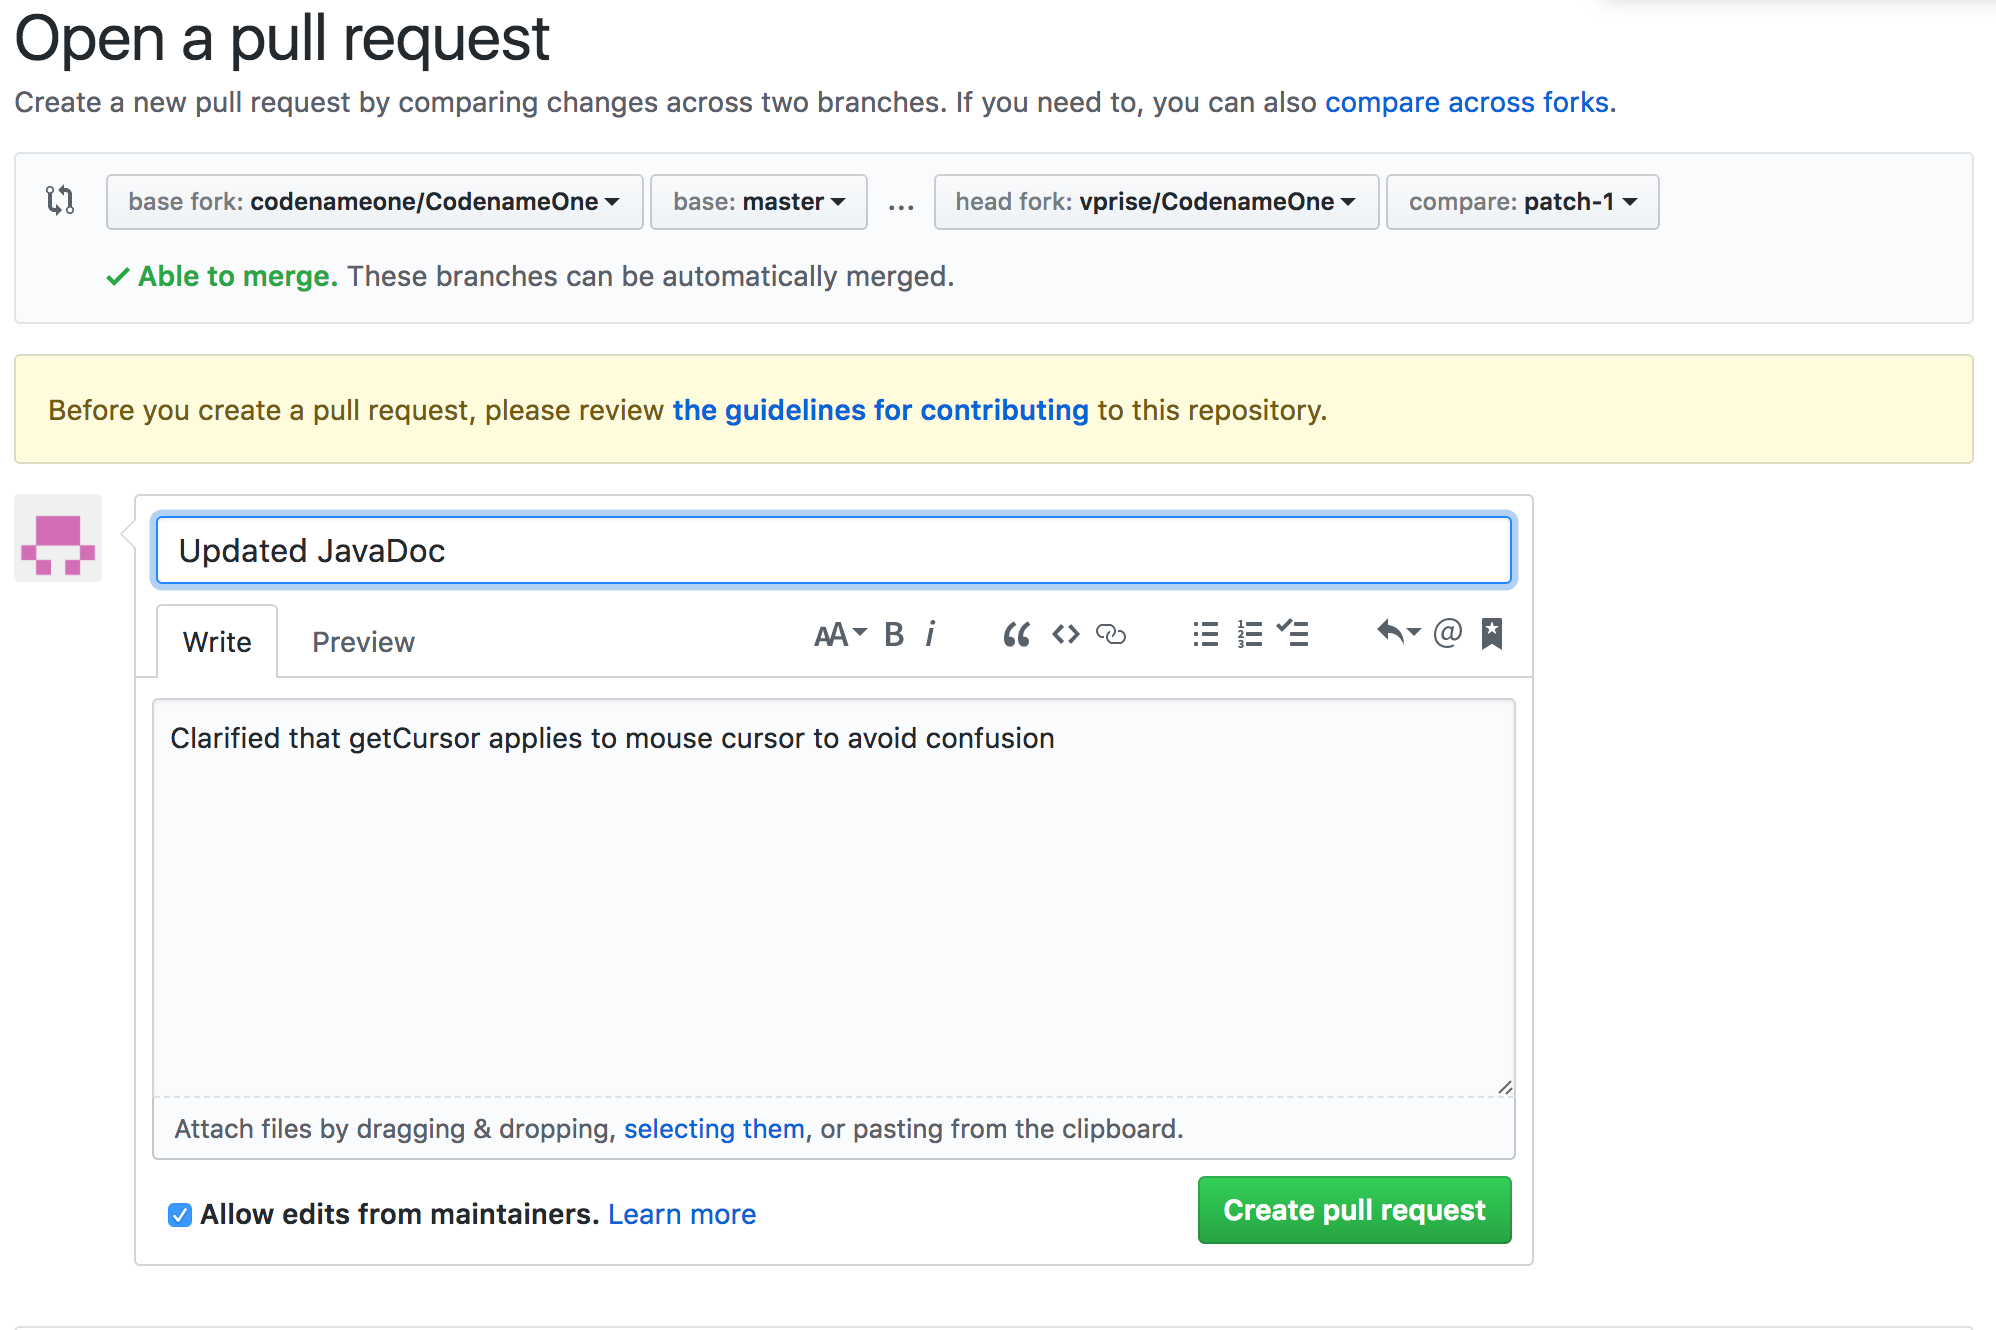Screen dimensions: 1996x1330
Task: Add a numbered list
Action: click(1249, 634)
